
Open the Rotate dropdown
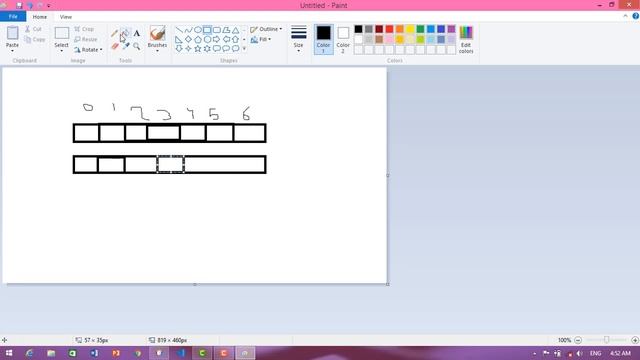(x=88, y=49)
